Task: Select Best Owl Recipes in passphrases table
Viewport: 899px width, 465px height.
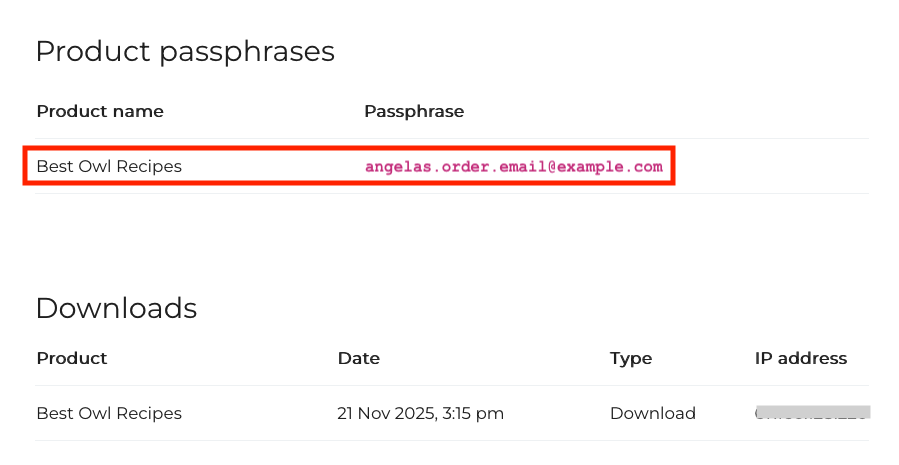Action: click(x=109, y=166)
